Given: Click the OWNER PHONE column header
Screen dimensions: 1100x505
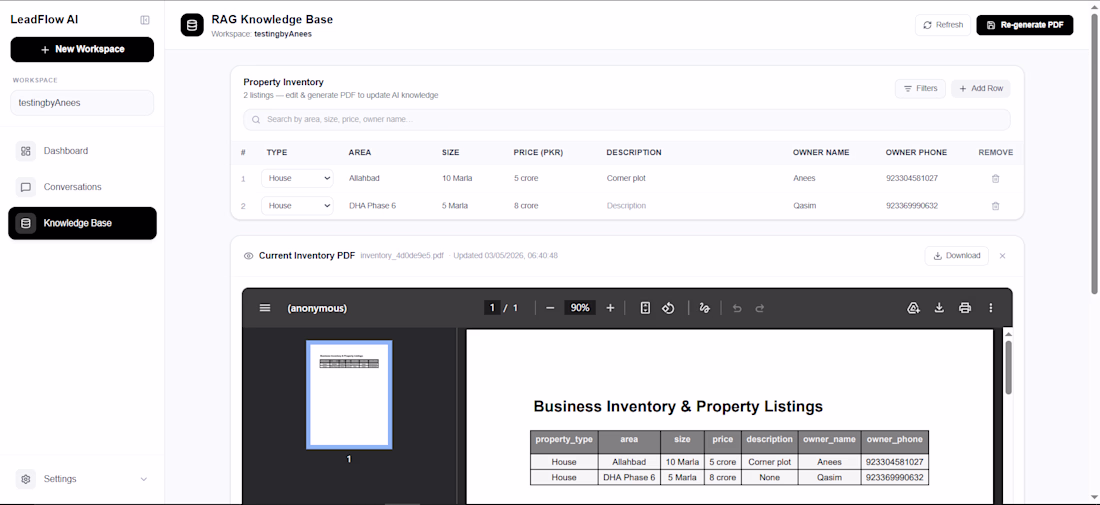Looking at the screenshot, I should [916, 153].
